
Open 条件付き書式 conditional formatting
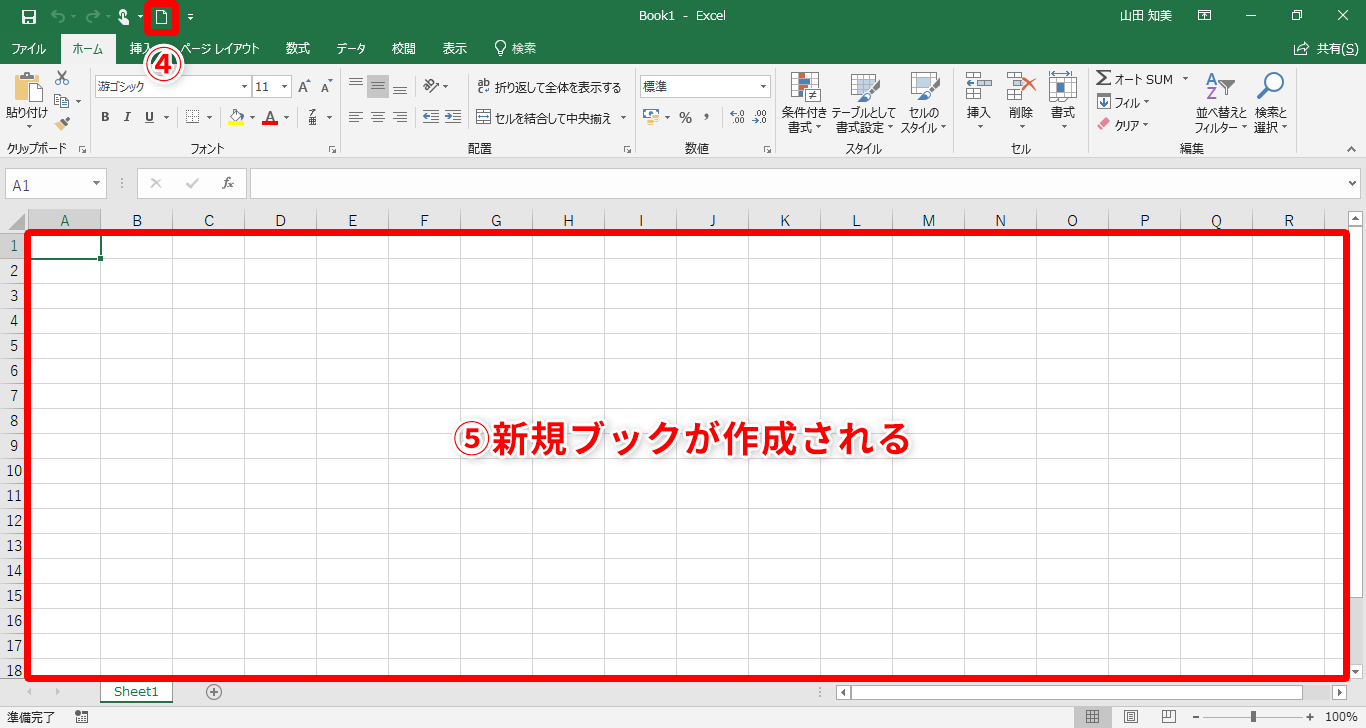pyautogui.click(x=804, y=103)
